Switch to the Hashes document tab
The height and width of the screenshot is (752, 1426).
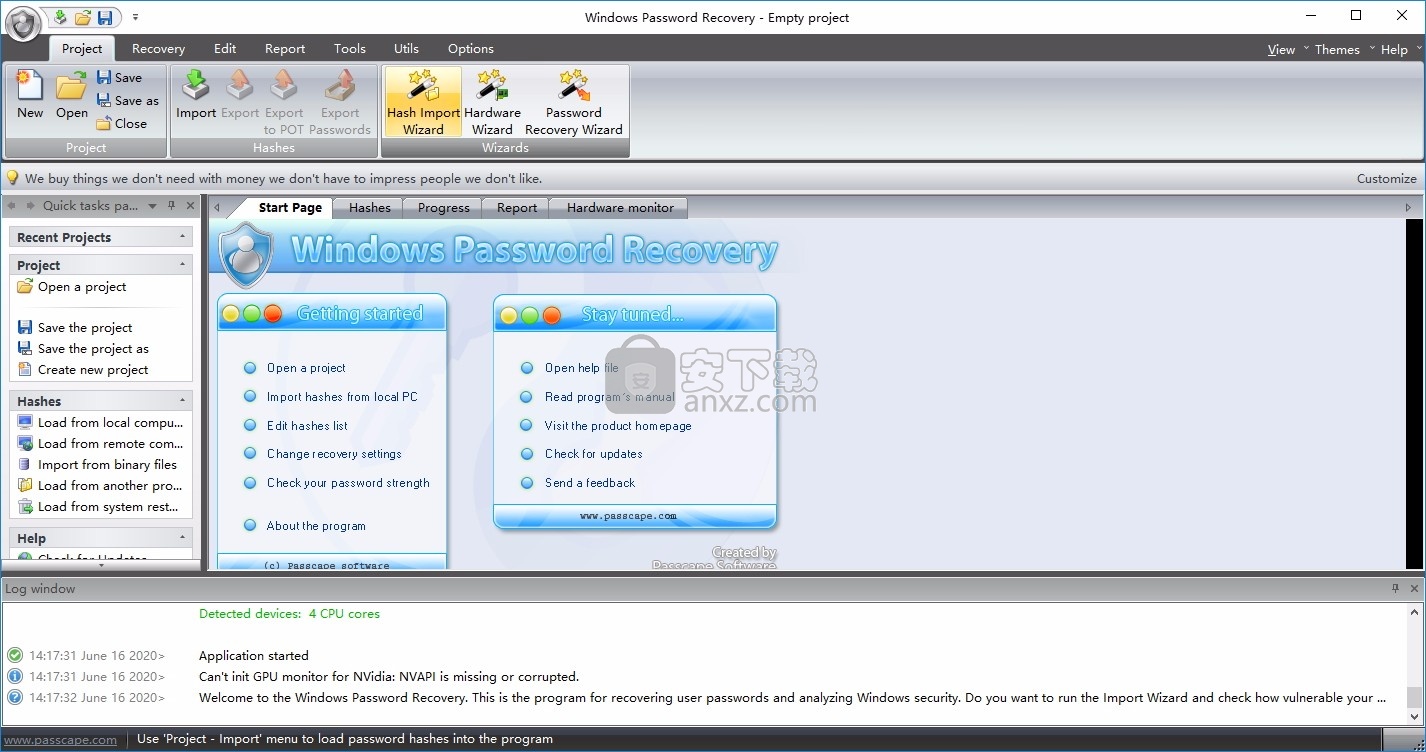pos(369,207)
